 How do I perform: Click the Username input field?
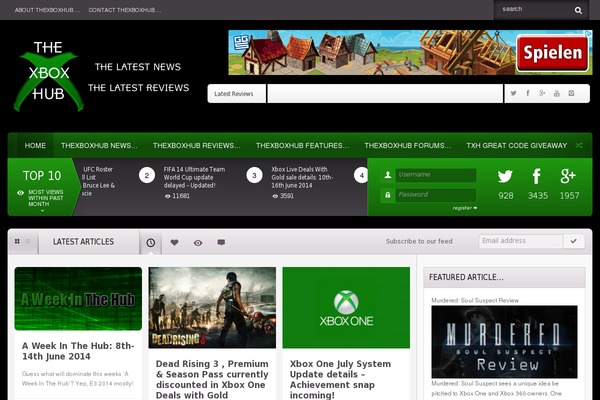435,175
